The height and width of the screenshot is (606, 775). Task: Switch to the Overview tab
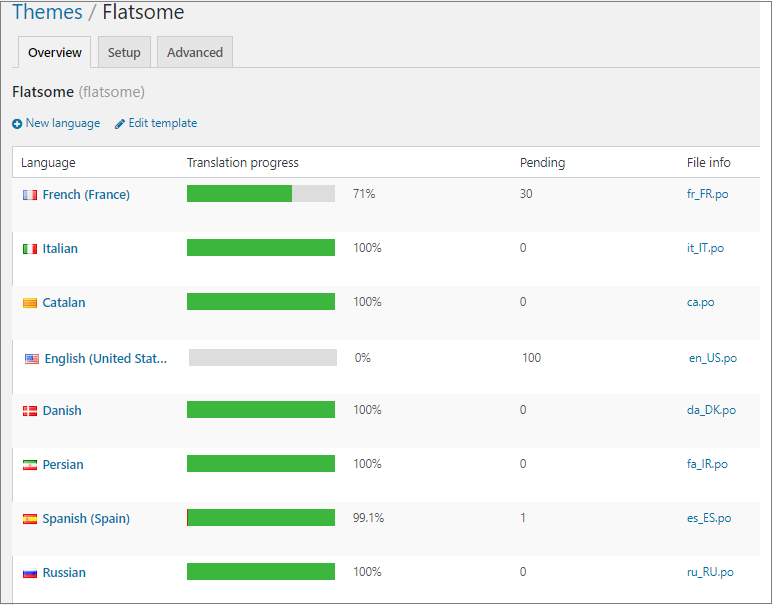pyautogui.click(x=54, y=52)
